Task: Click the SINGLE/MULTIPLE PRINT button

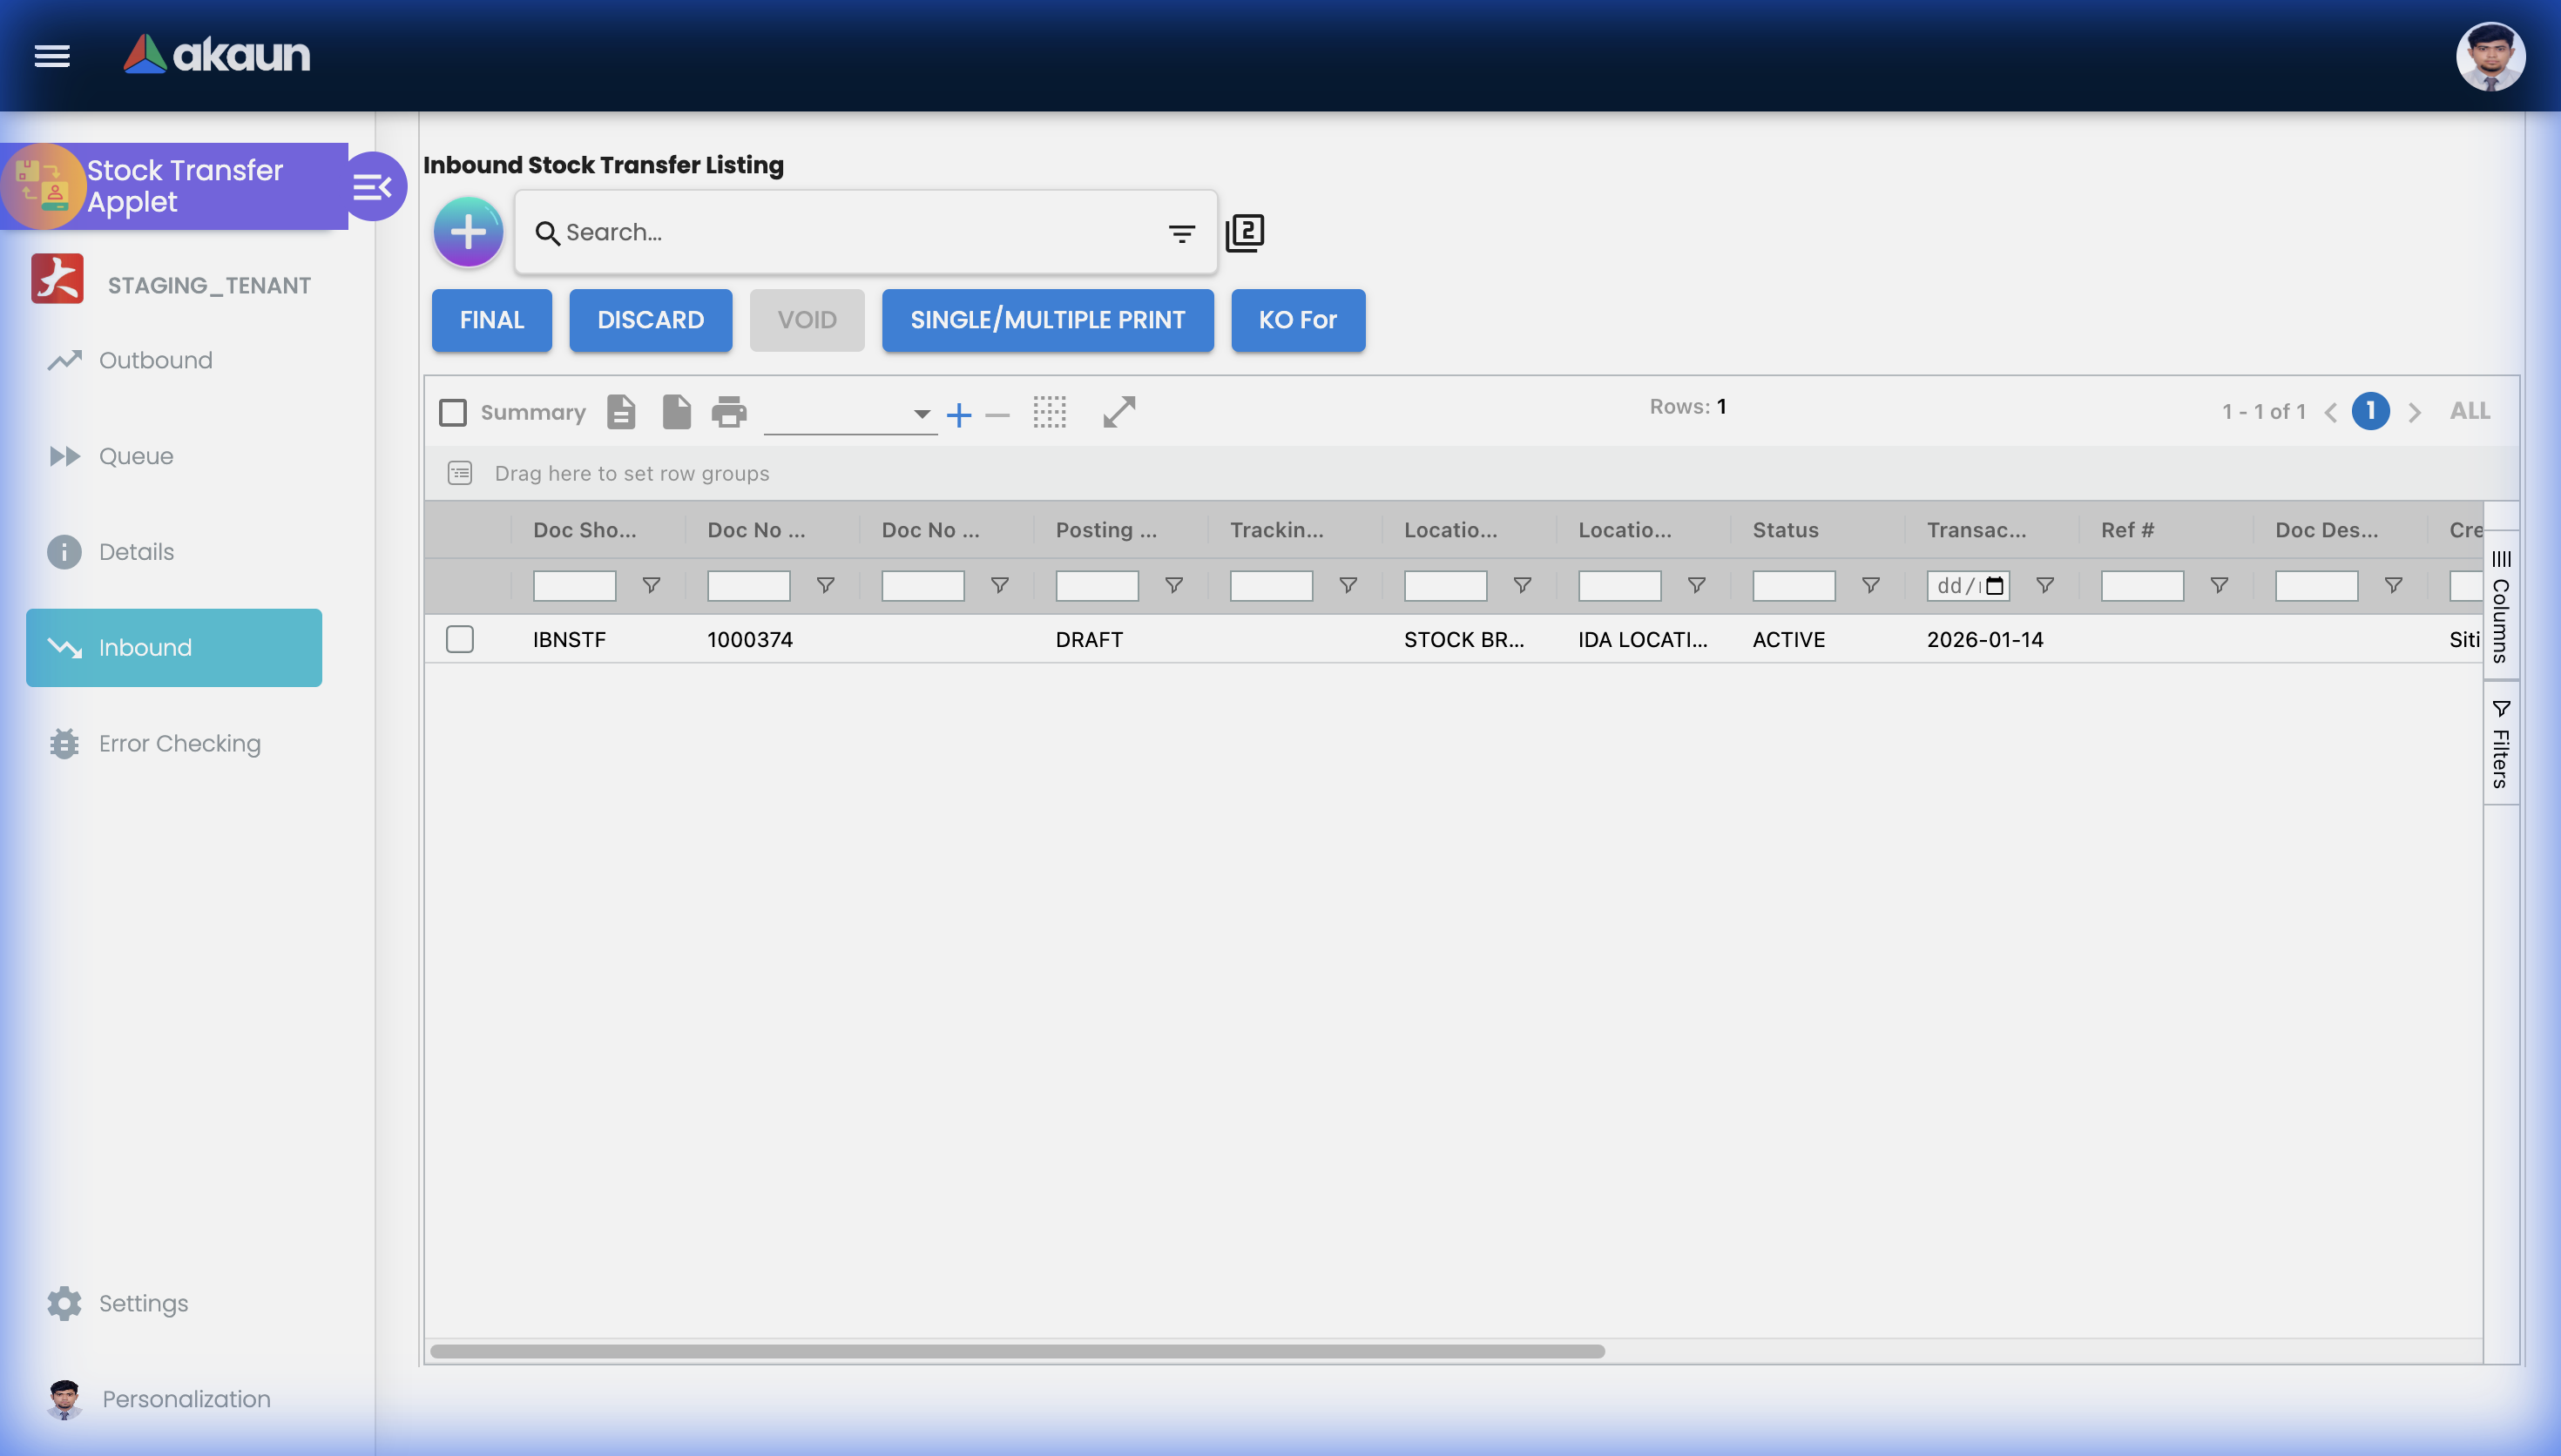Action: pos(1047,320)
